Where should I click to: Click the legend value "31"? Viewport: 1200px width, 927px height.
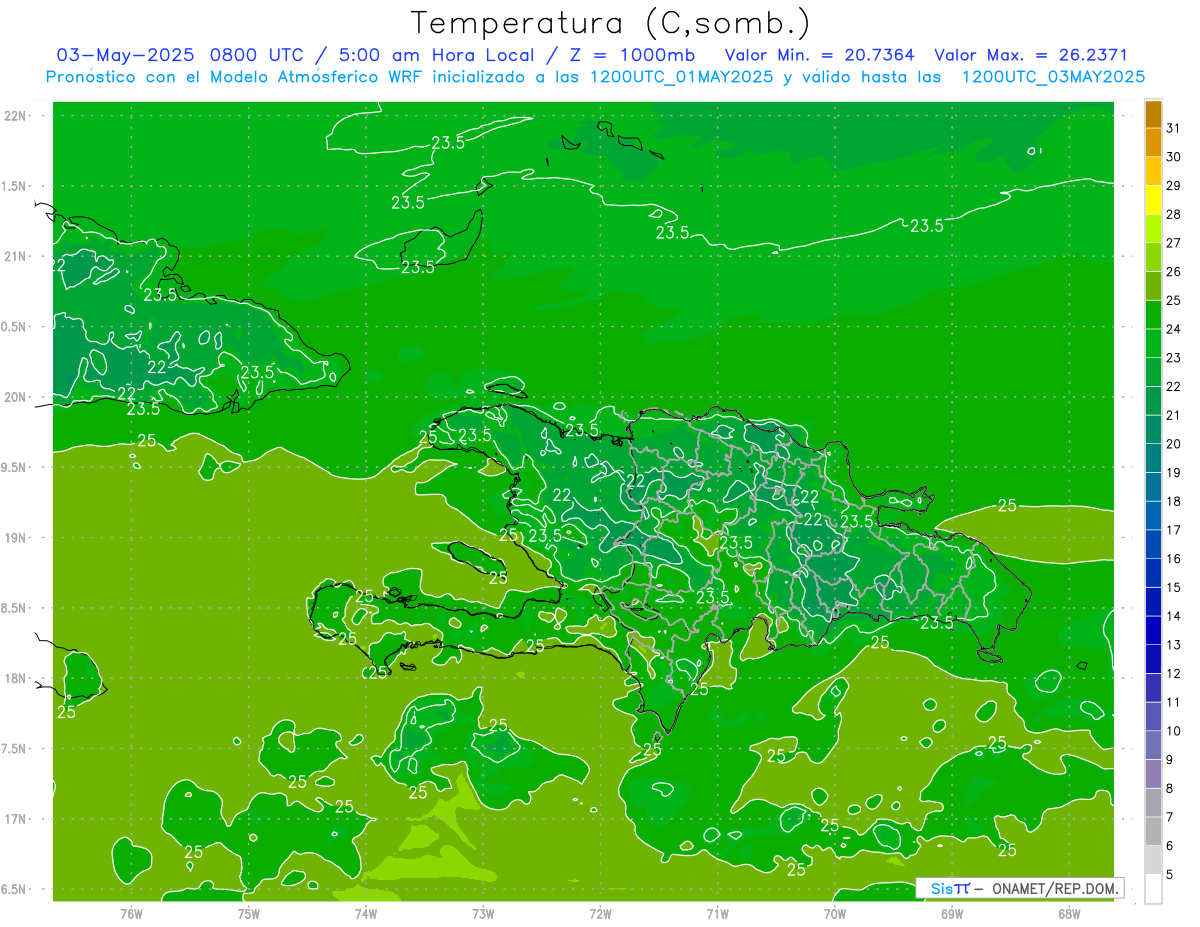pyautogui.click(x=1174, y=128)
